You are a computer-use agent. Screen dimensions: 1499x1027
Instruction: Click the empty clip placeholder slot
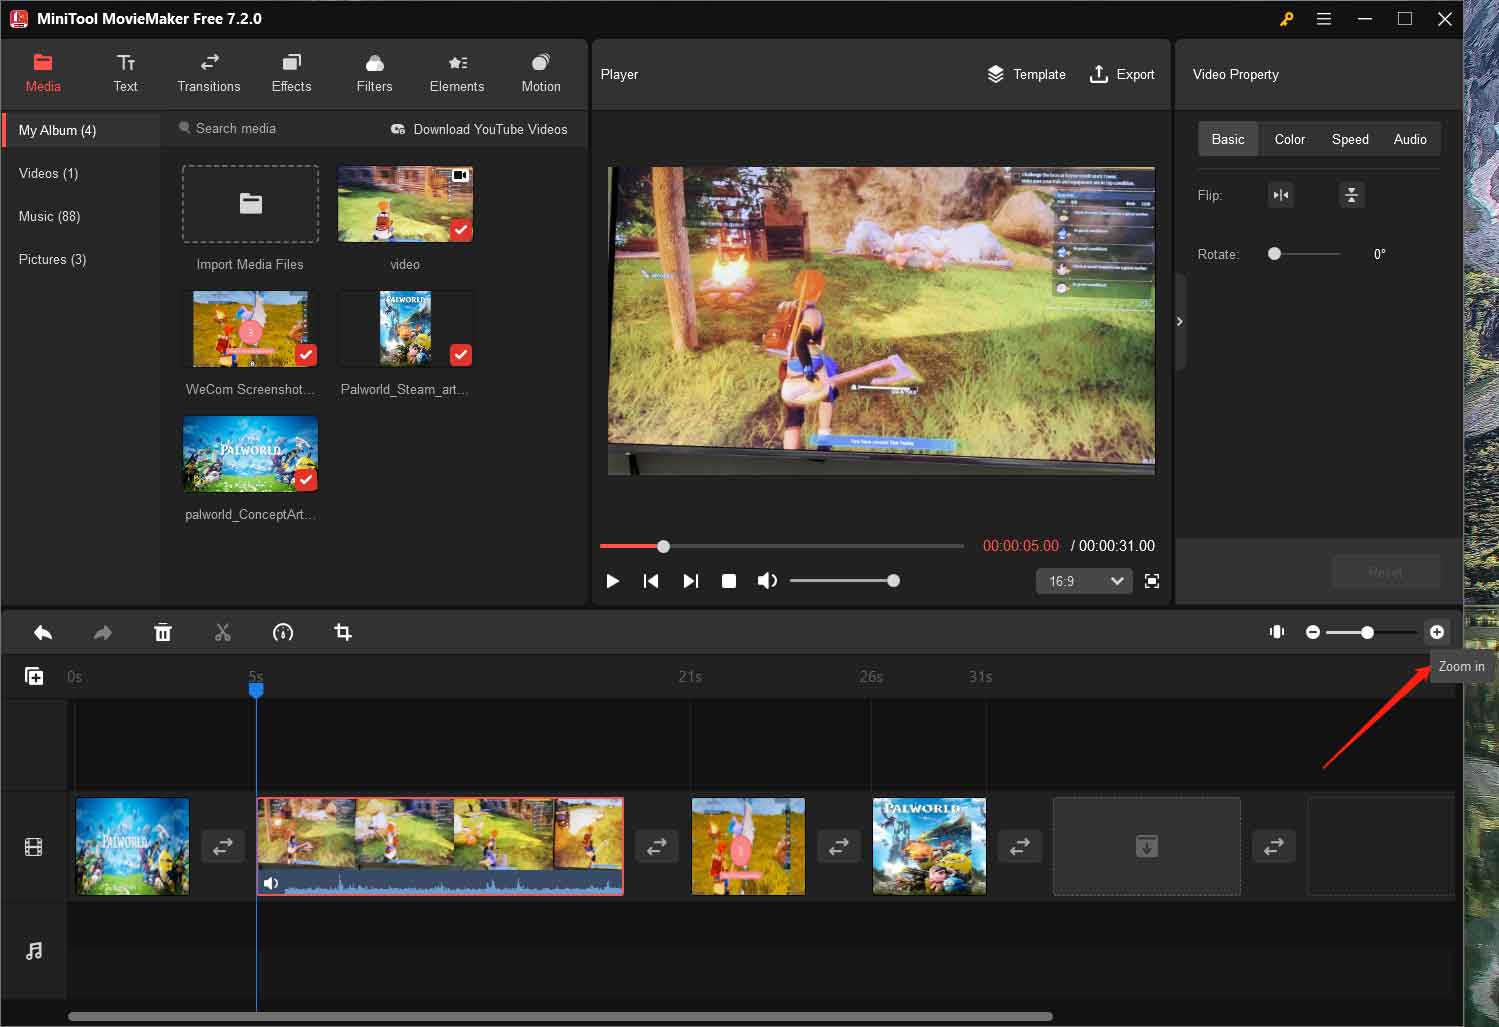pyautogui.click(x=1147, y=846)
